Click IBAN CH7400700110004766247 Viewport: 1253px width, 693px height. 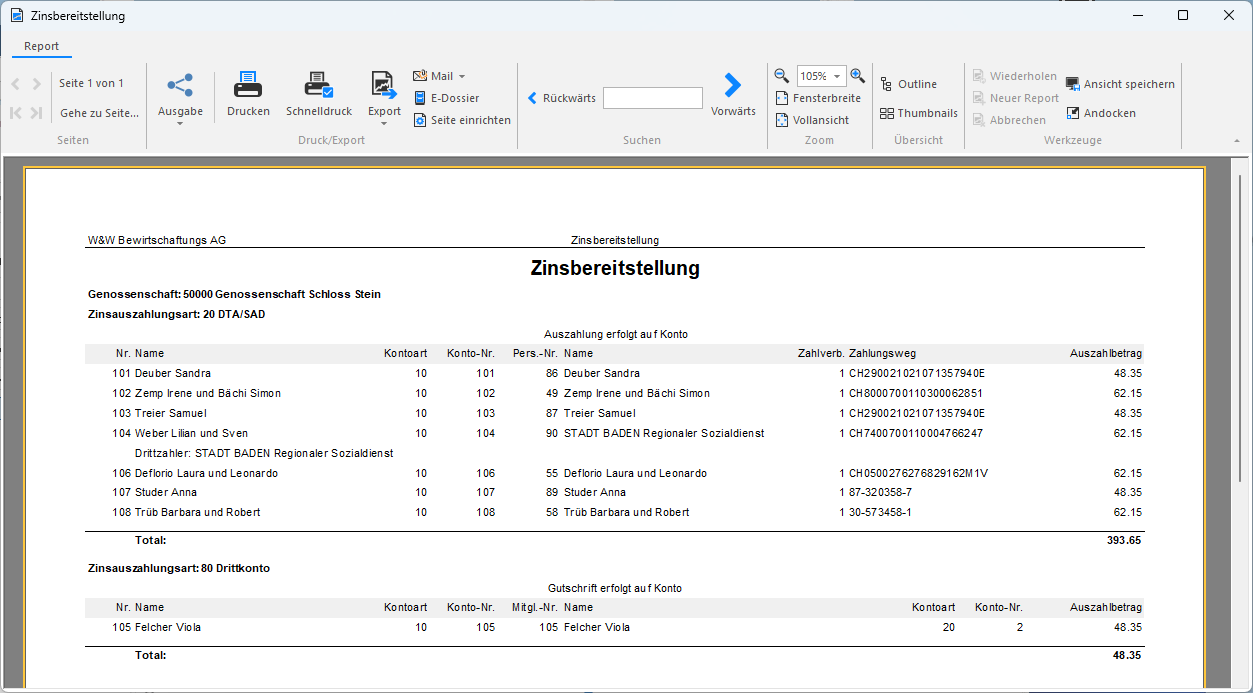(916, 433)
